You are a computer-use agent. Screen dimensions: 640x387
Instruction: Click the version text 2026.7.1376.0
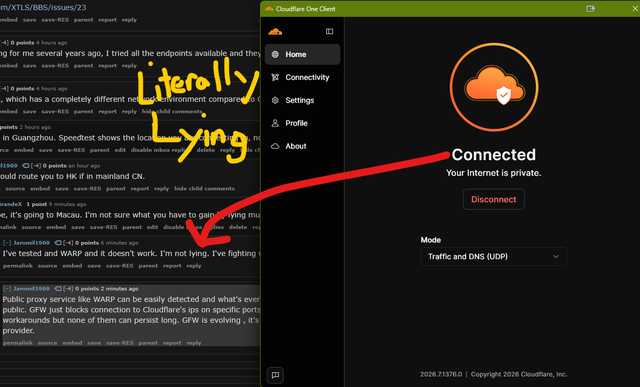[441, 374]
